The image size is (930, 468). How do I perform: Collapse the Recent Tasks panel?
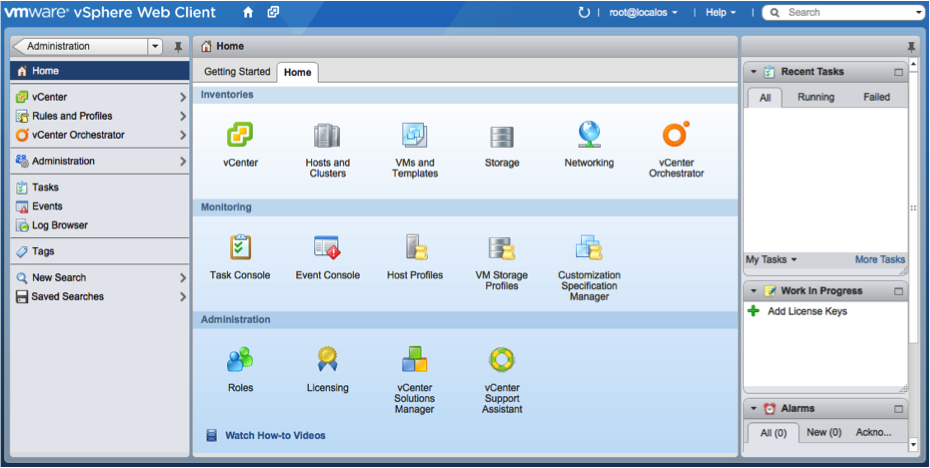pyautogui.click(x=754, y=72)
